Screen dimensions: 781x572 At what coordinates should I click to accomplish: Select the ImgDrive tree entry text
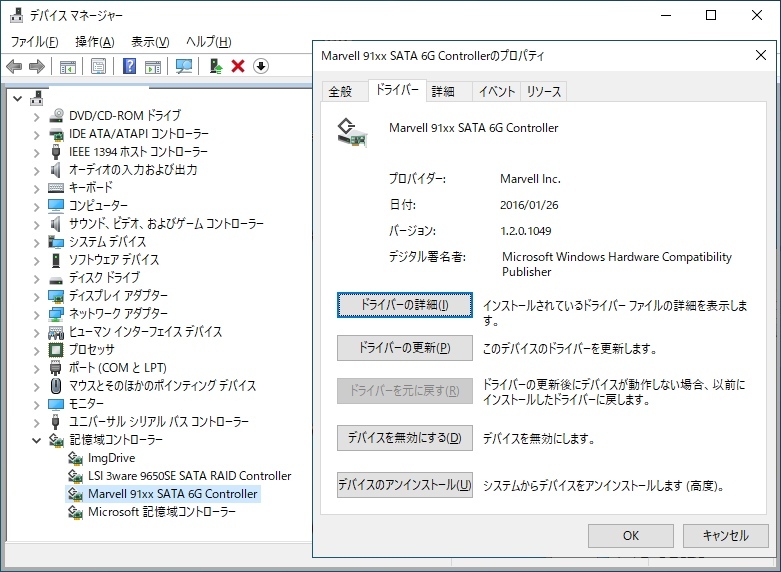[x=112, y=458]
